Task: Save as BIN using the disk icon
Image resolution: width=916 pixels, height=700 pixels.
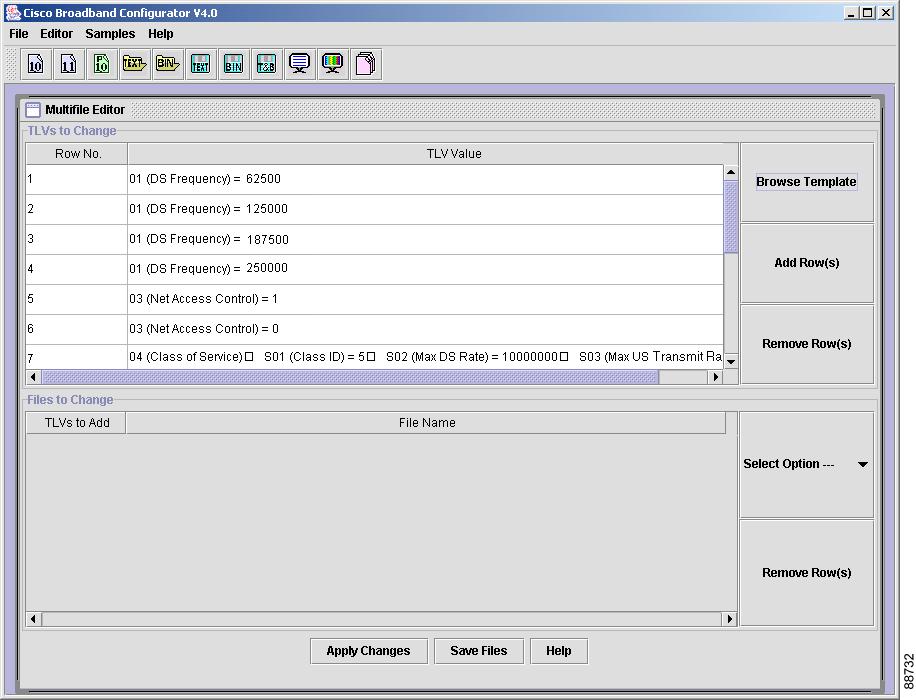Action: pyautogui.click(x=233, y=64)
